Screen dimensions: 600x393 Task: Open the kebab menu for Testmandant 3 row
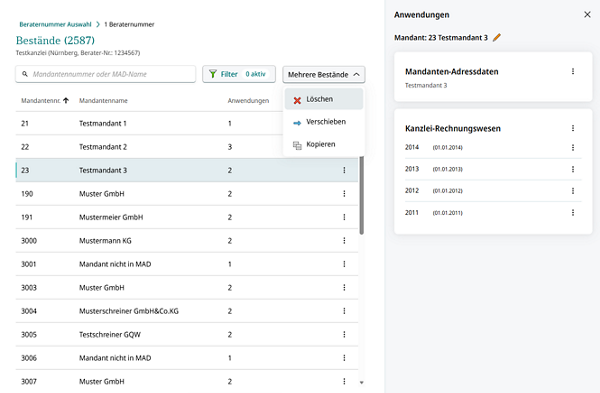pos(344,170)
